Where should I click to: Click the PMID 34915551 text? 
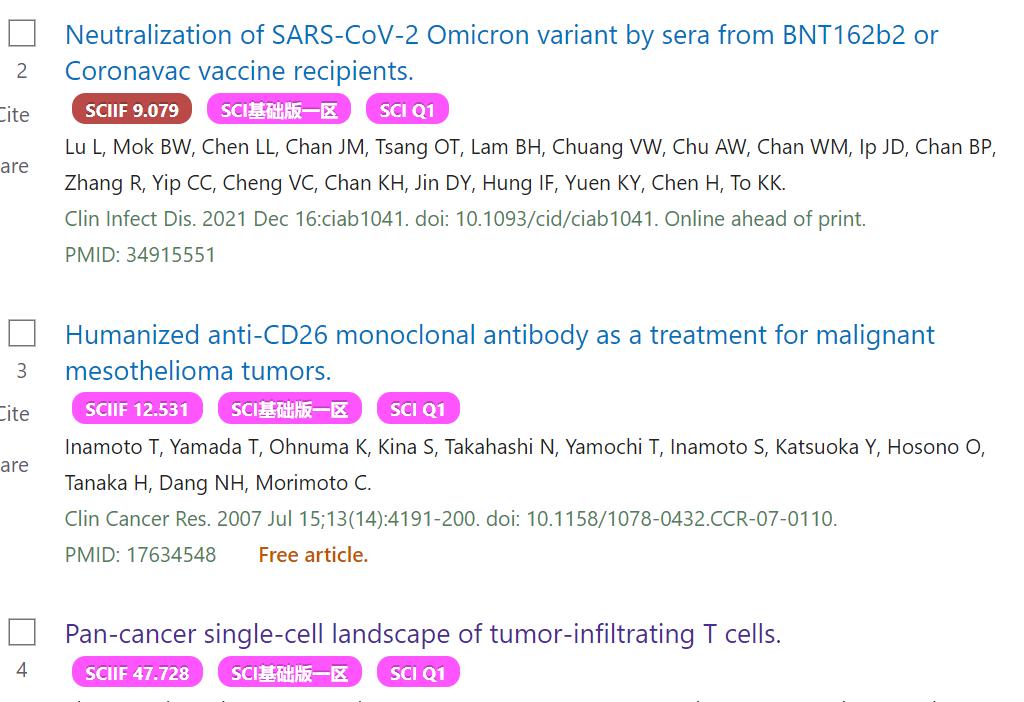140,255
